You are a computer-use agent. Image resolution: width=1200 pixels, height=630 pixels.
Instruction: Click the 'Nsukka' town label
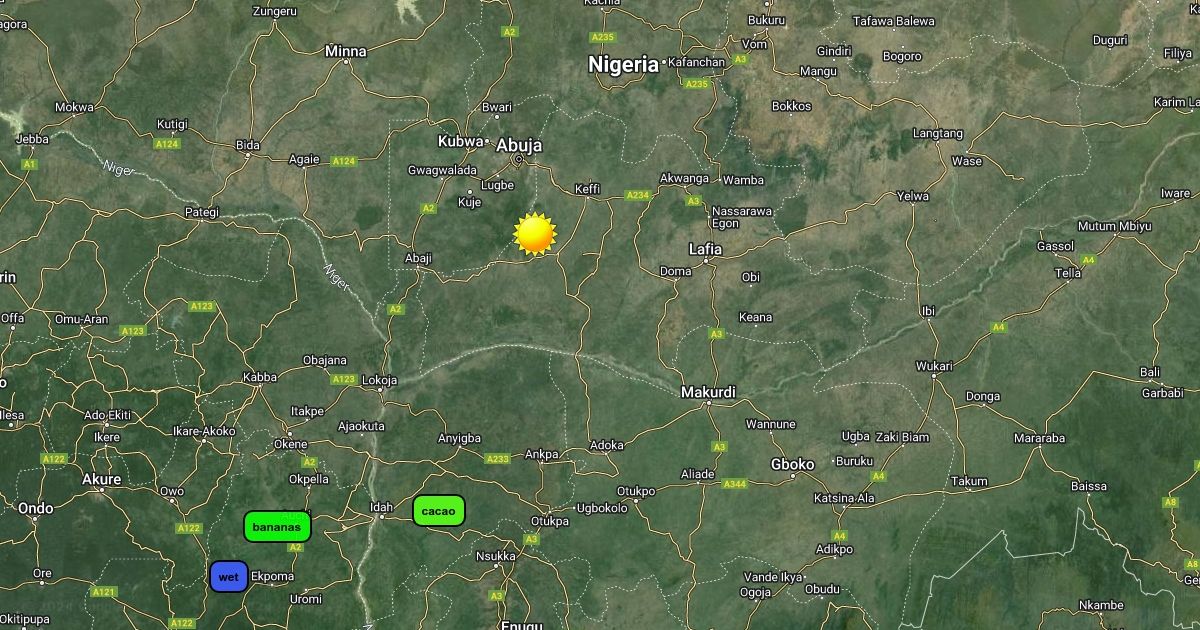point(496,556)
